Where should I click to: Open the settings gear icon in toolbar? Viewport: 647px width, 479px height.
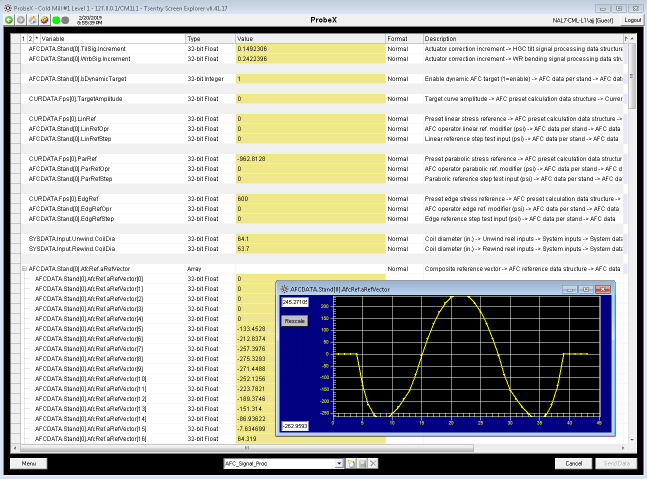click(x=44, y=20)
